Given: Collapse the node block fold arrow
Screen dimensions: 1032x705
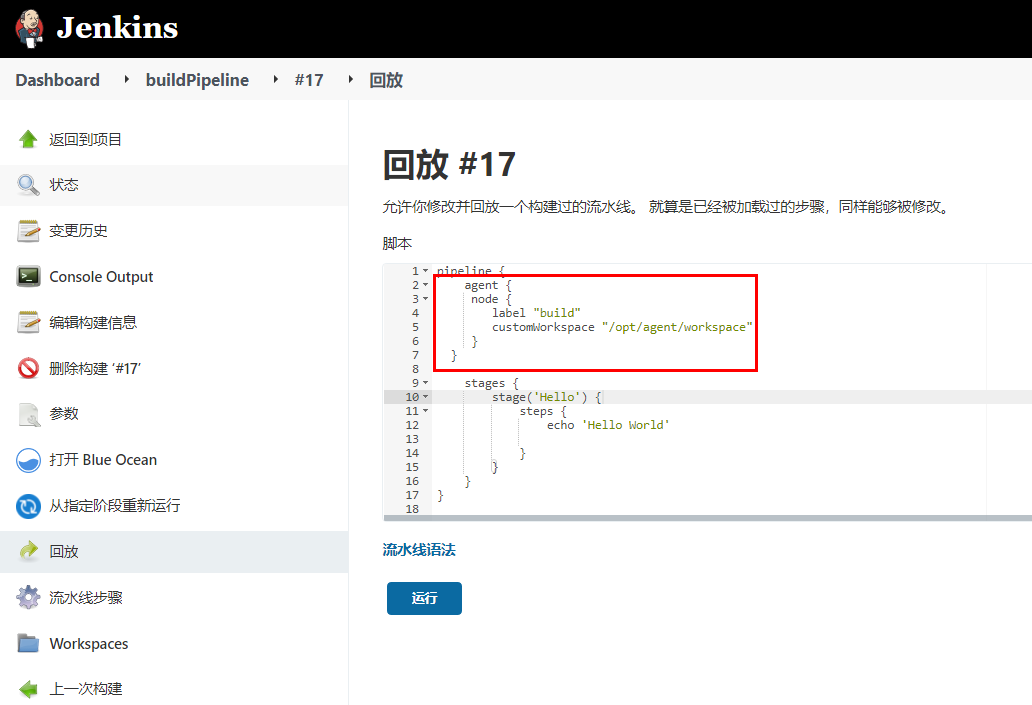Looking at the screenshot, I should coord(427,298).
